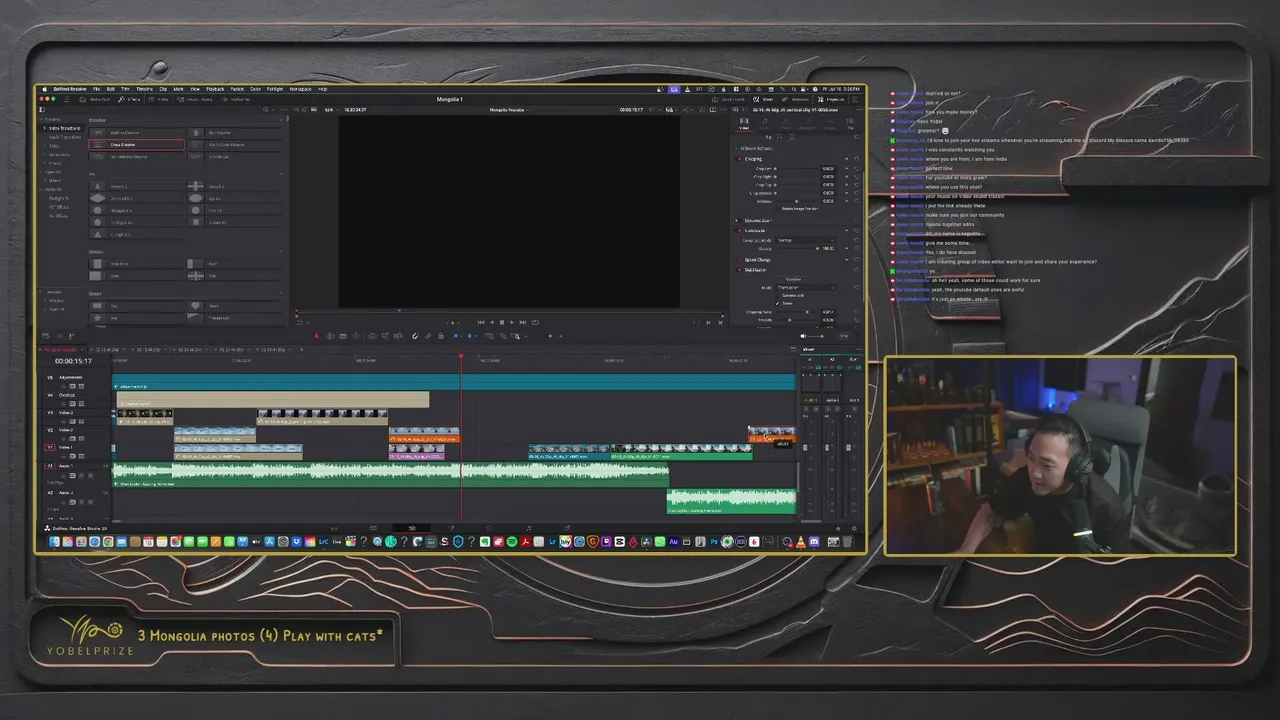Open the Workspace menu
Viewport: 1280px width, 720px height.
tap(300, 89)
